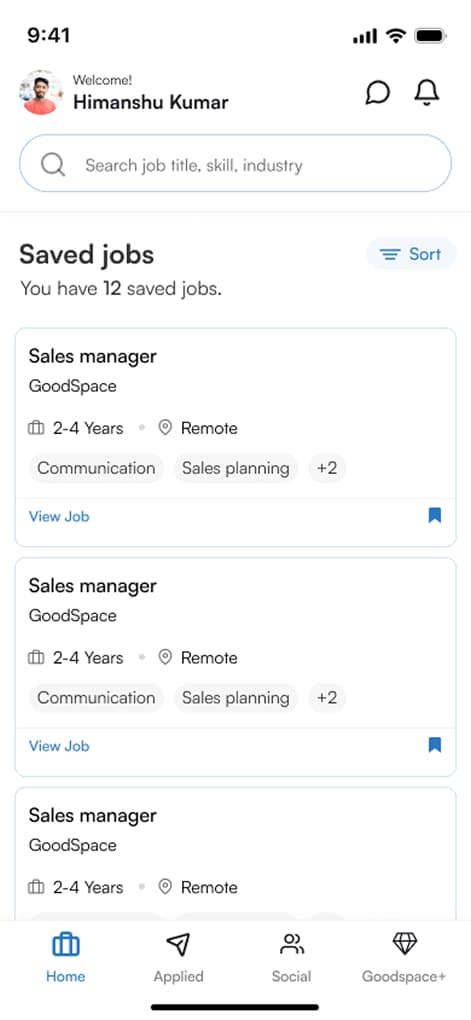Open the chat messages icon
471x1020 pixels.
(377, 92)
